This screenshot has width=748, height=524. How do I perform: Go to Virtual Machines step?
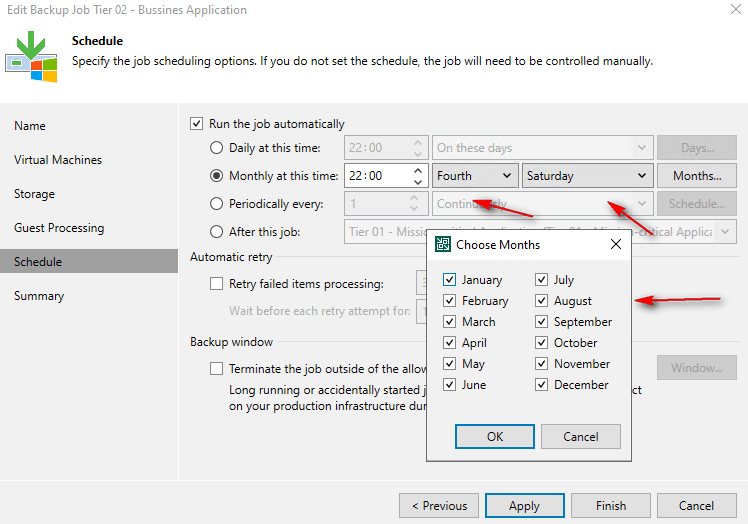(x=58, y=160)
